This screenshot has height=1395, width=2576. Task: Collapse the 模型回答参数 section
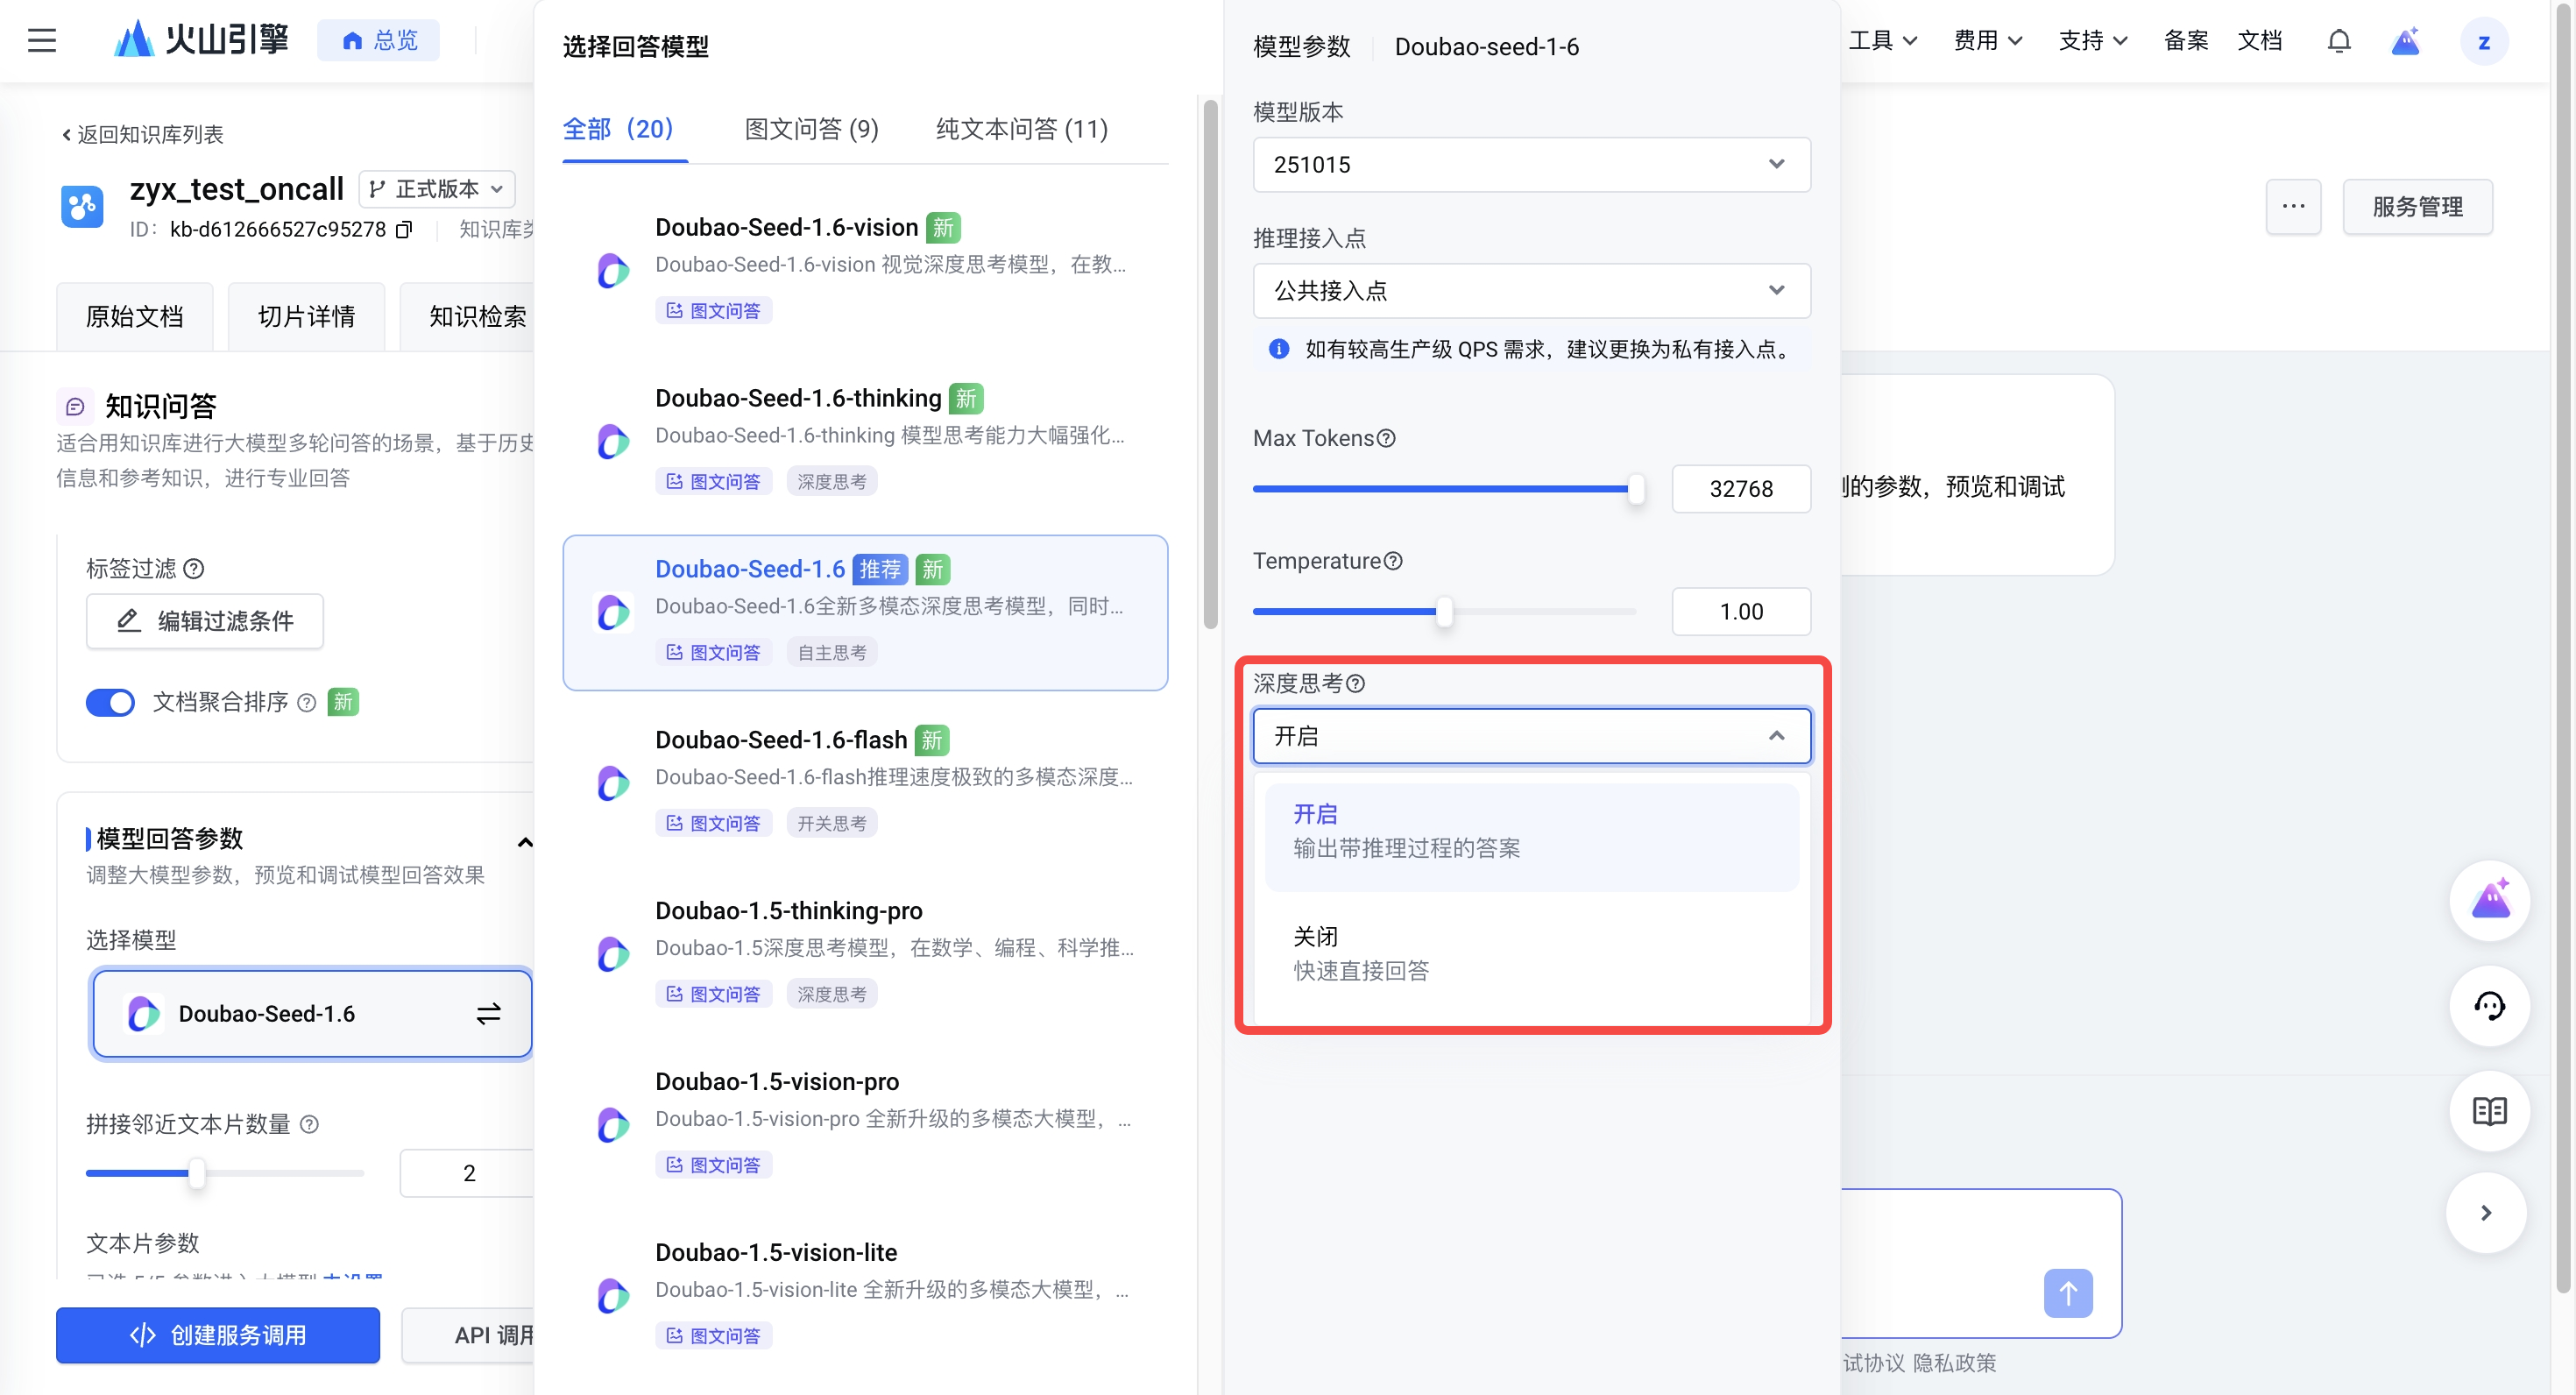[x=524, y=843]
